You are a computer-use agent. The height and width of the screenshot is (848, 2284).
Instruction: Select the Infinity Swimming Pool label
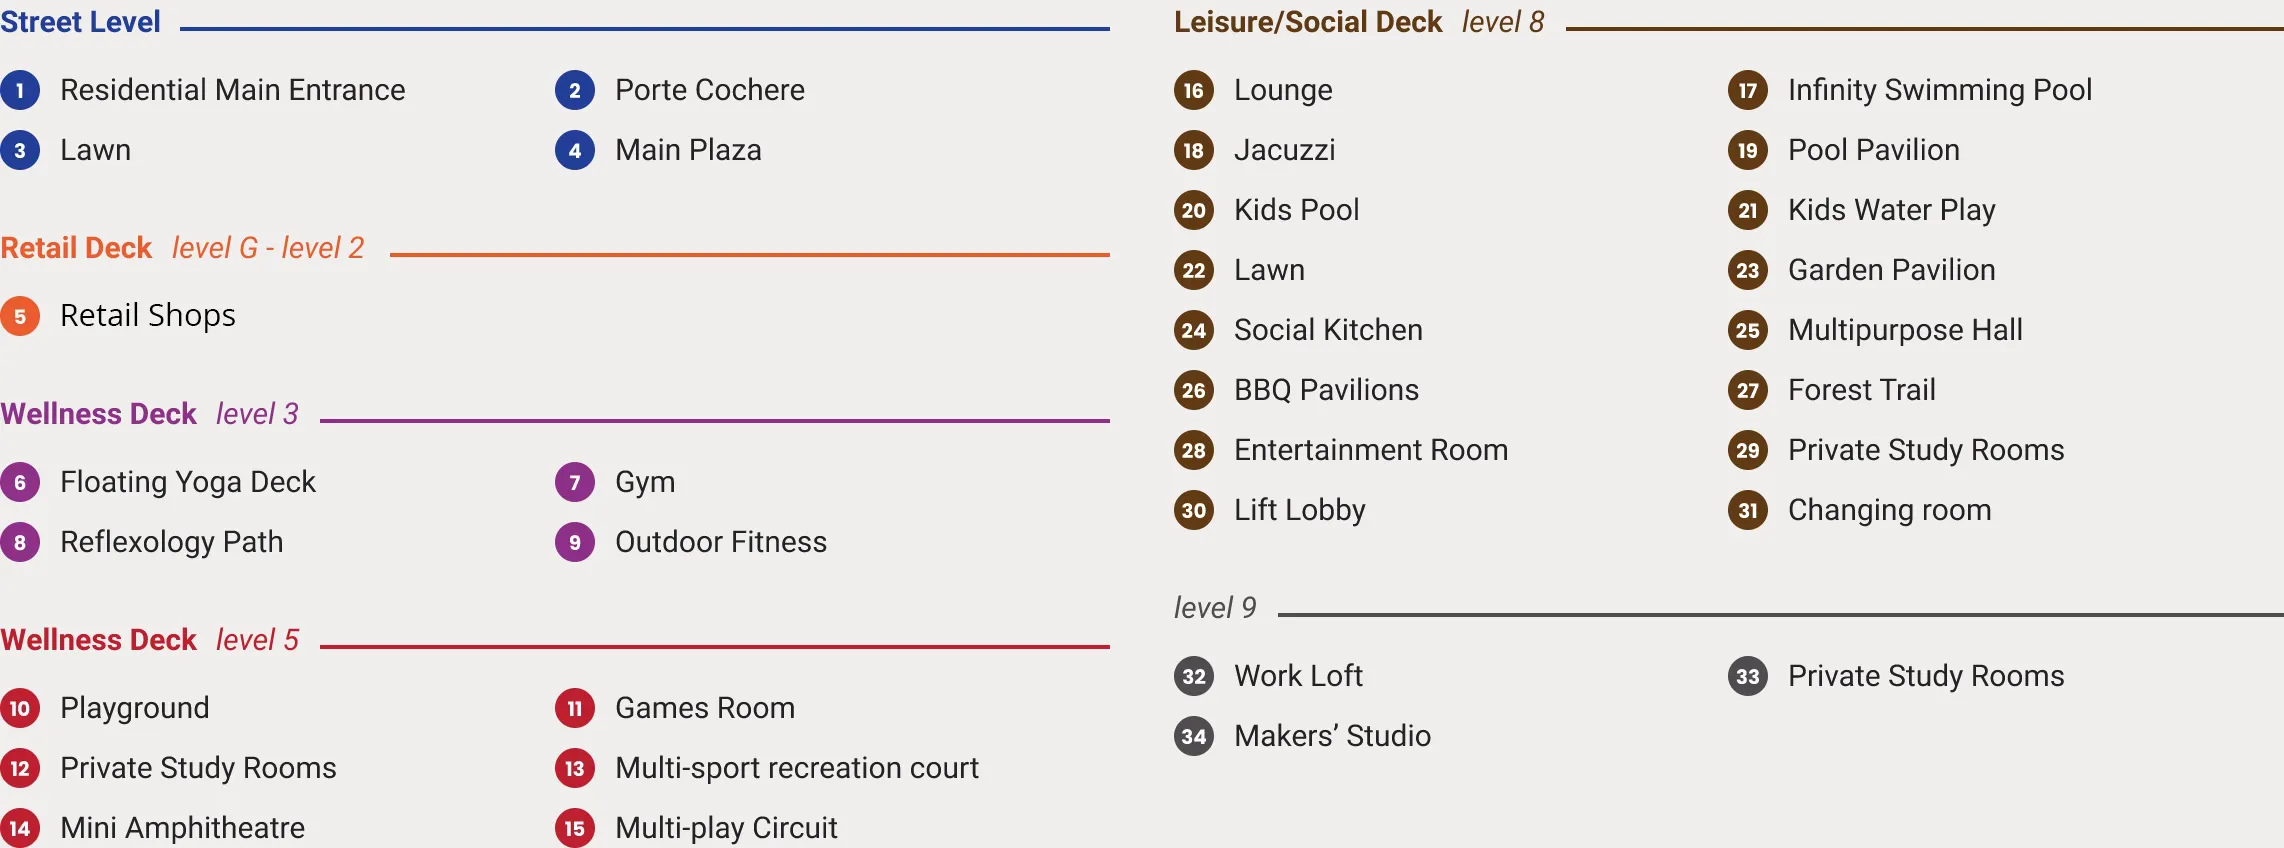[1940, 90]
